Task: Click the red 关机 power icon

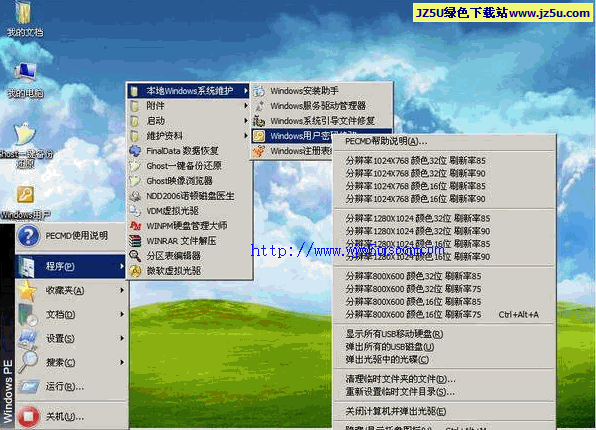Action: tap(29, 417)
